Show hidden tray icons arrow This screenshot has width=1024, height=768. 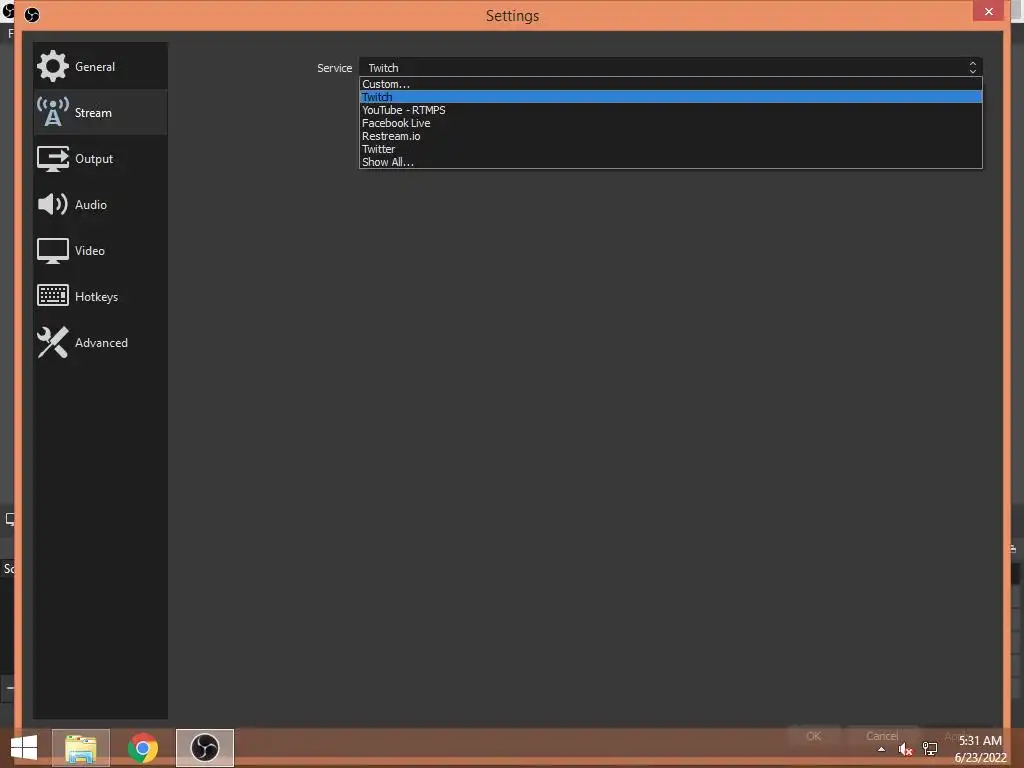point(882,749)
